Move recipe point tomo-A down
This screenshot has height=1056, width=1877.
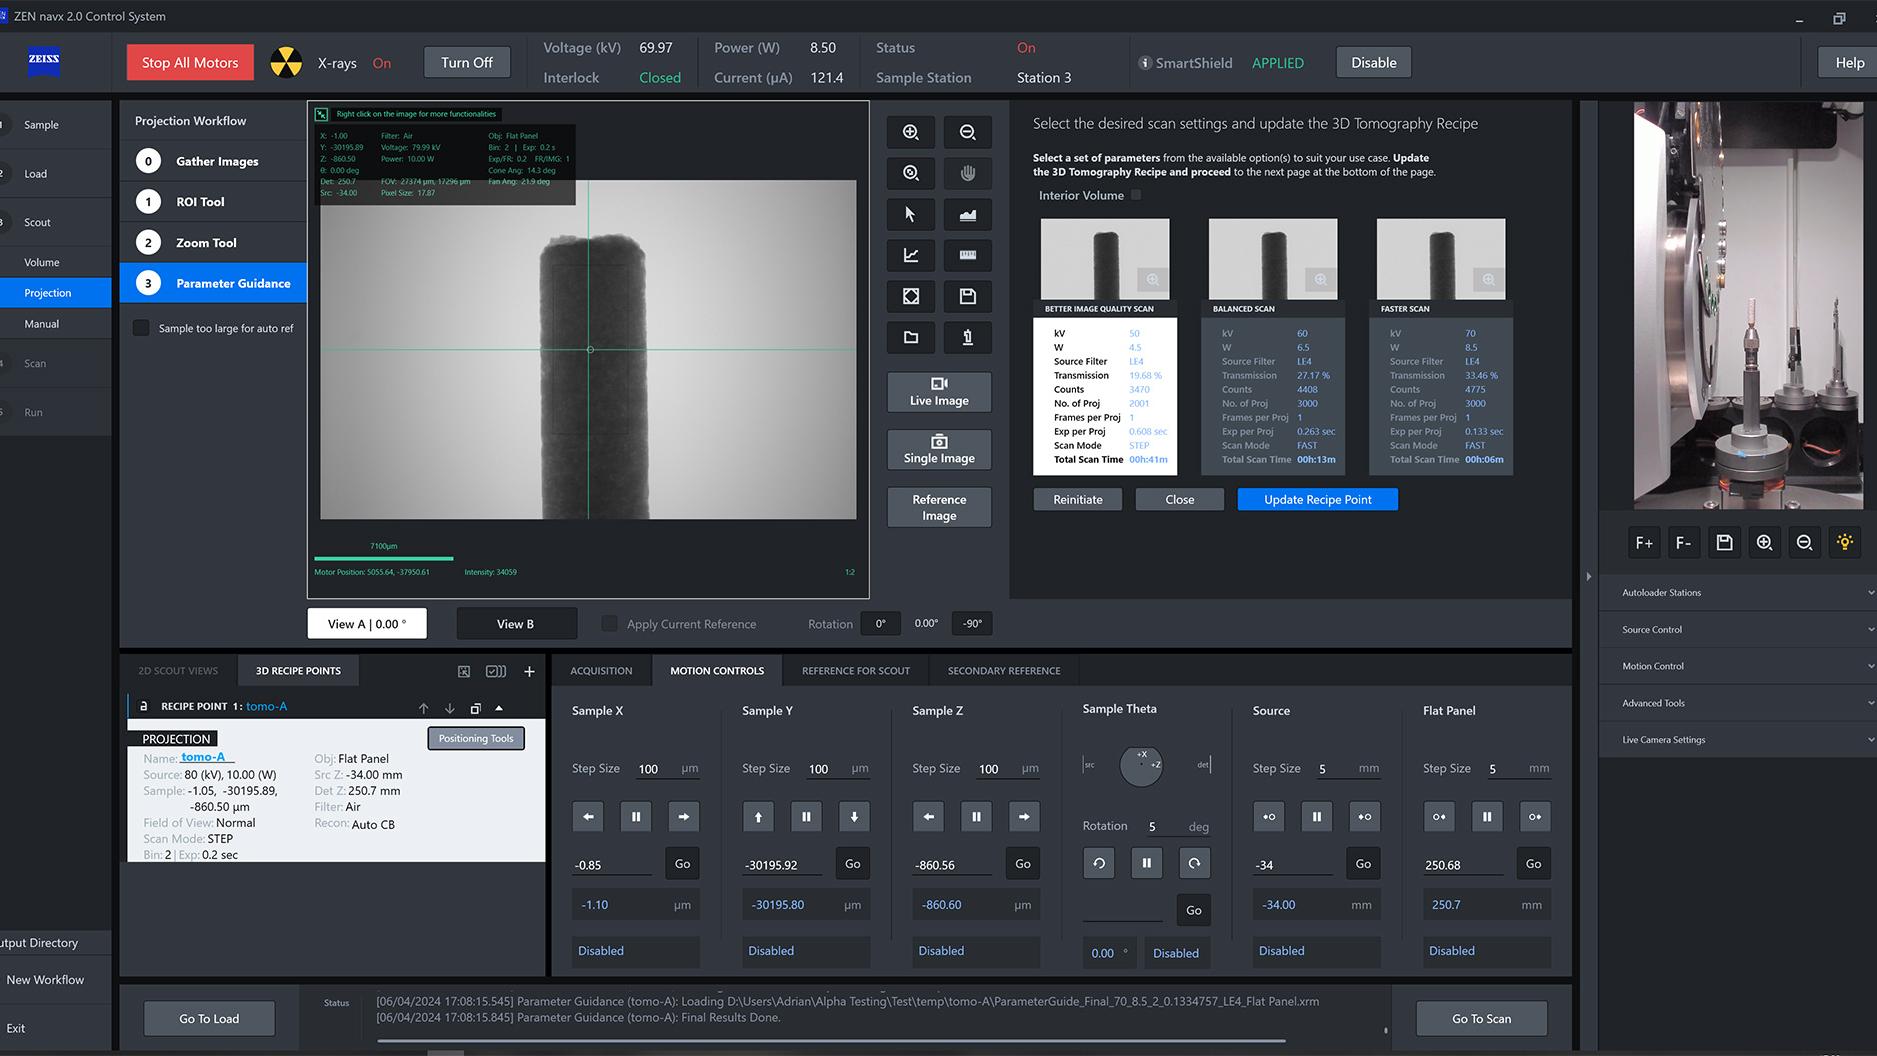tap(450, 707)
